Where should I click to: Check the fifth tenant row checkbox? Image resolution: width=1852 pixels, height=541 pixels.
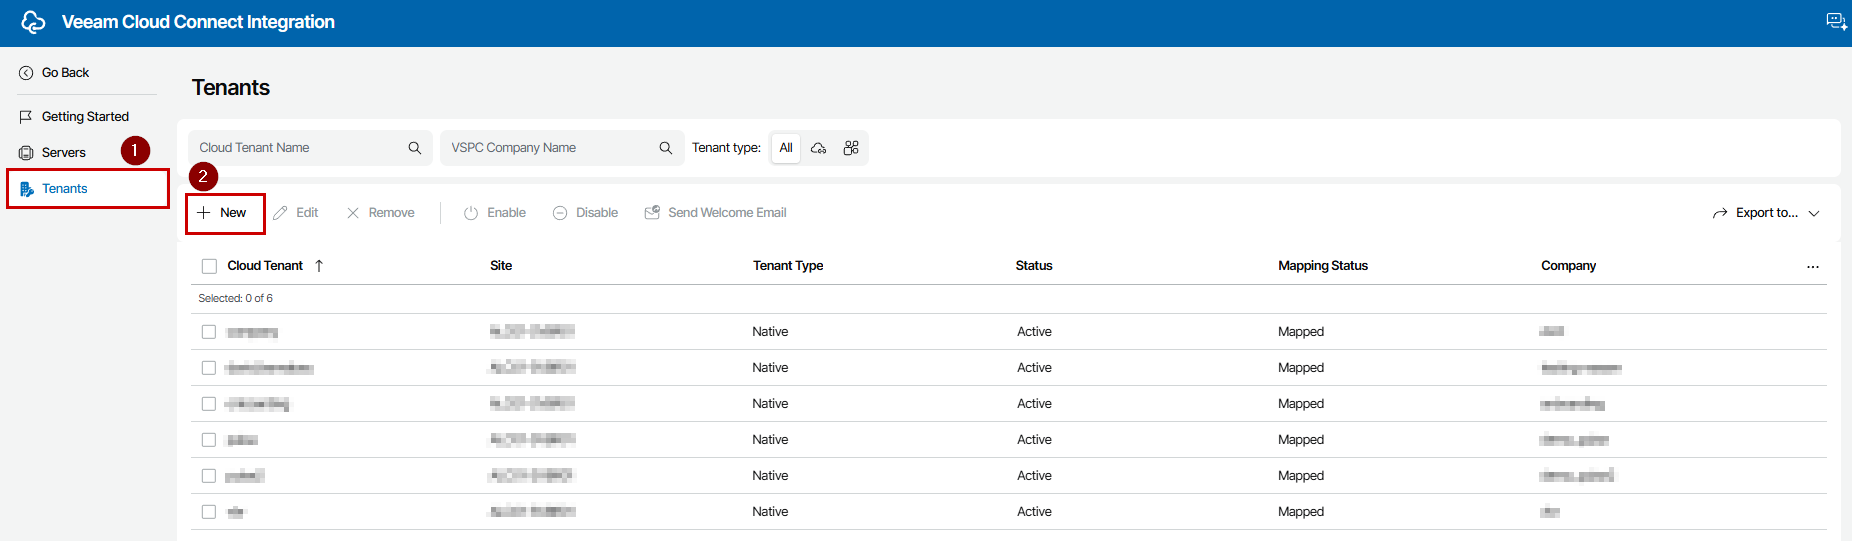[209, 476]
